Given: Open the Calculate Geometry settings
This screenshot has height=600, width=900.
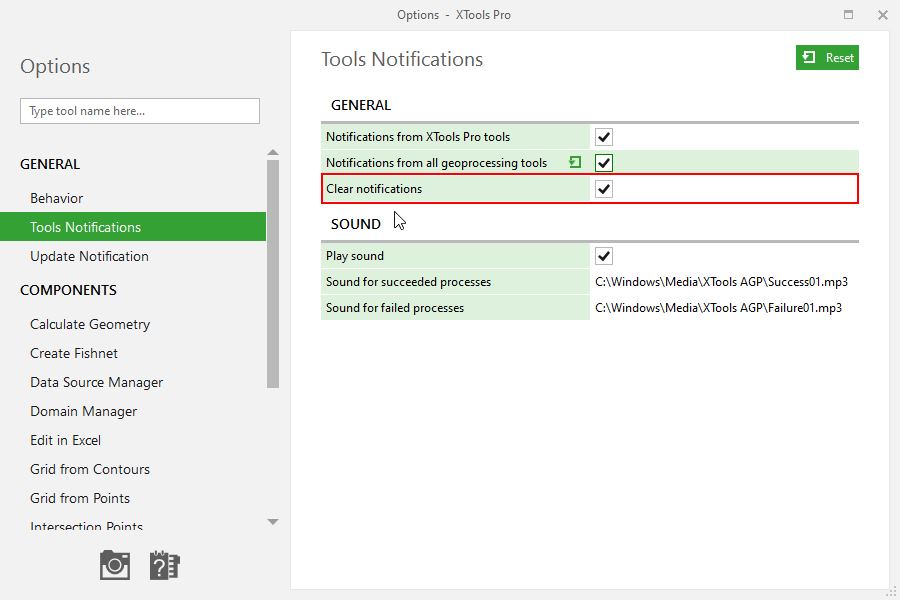Looking at the screenshot, I should click(x=90, y=324).
